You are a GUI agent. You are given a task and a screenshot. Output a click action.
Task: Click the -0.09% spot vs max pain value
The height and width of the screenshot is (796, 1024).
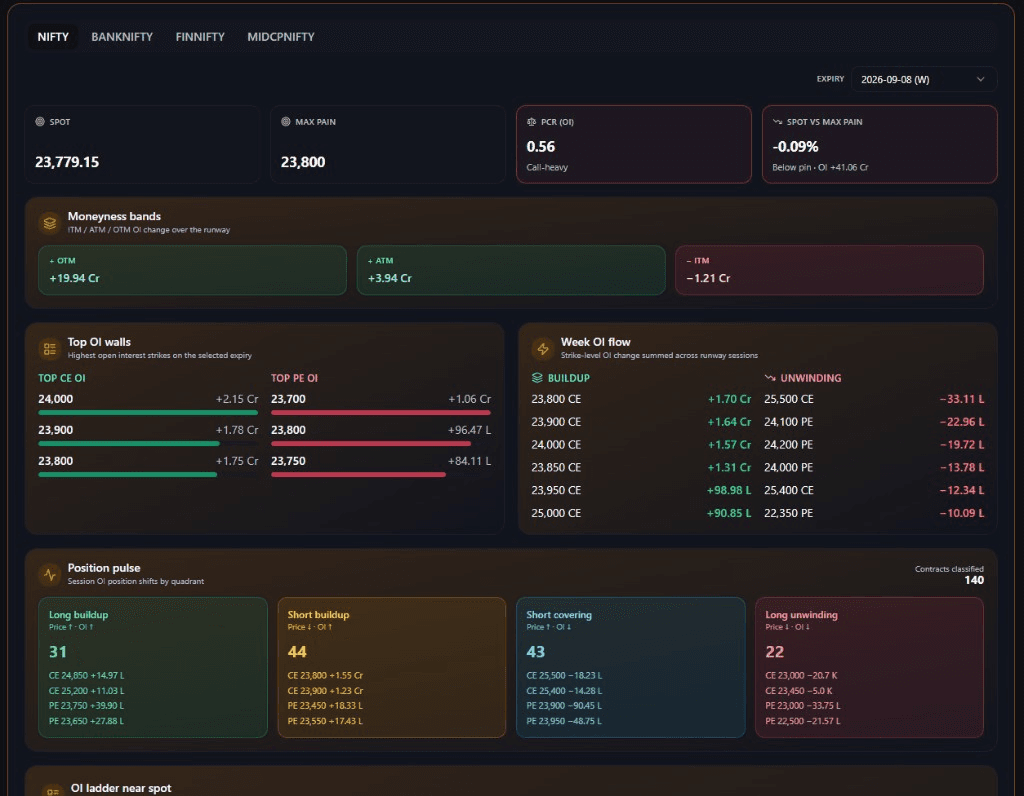pyautogui.click(x=795, y=147)
